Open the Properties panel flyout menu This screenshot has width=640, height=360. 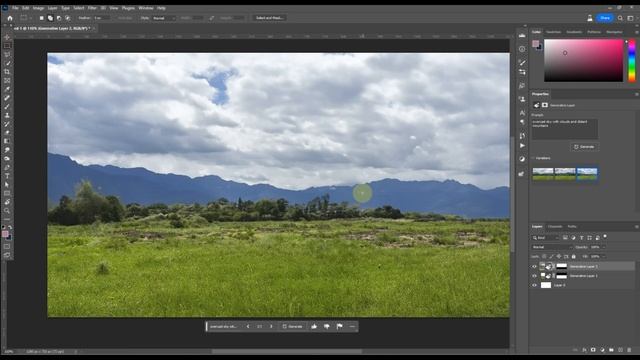tap(636, 94)
